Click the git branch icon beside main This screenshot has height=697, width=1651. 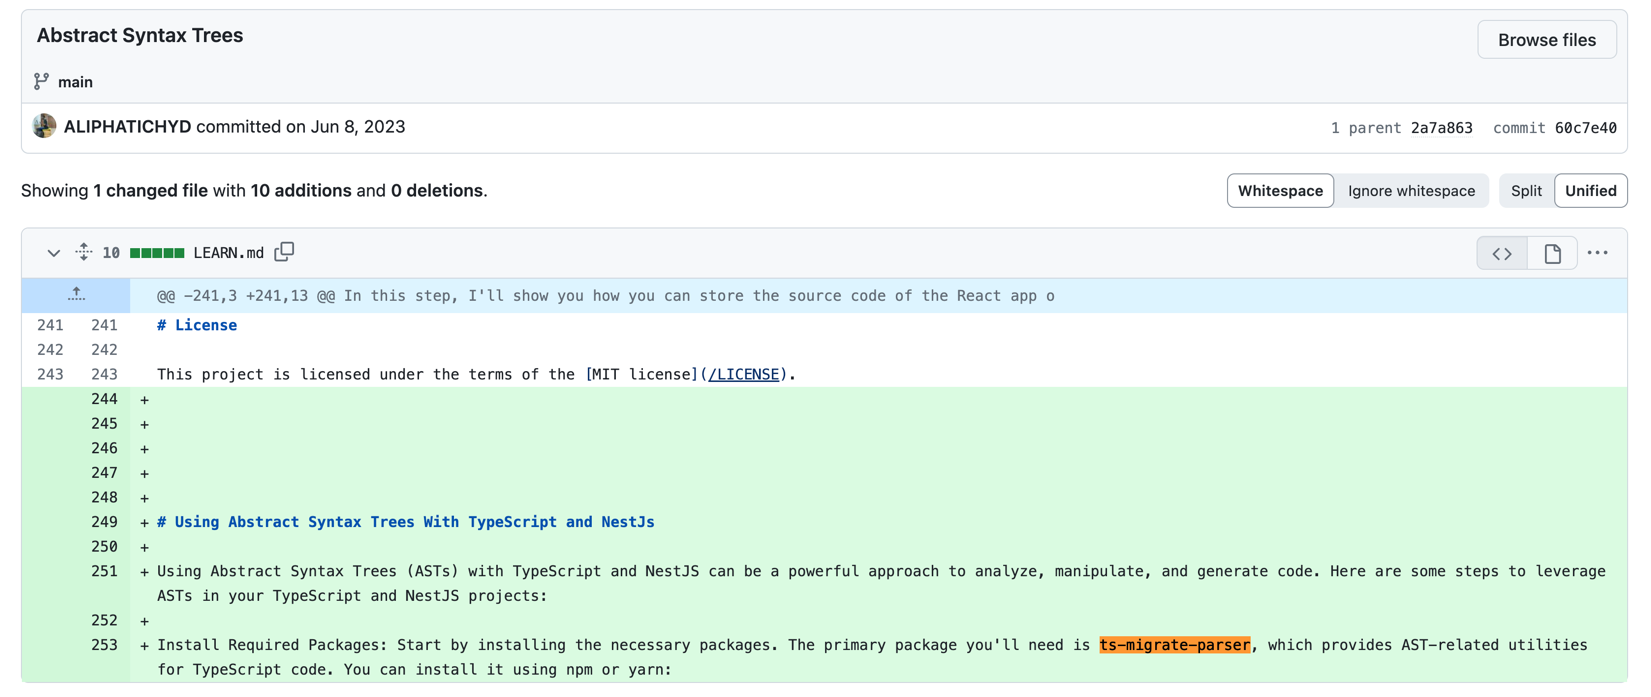(x=41, y=81)
